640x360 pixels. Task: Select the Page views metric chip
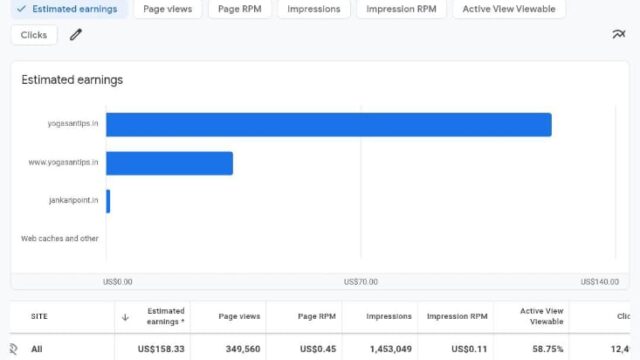(168, 9)
